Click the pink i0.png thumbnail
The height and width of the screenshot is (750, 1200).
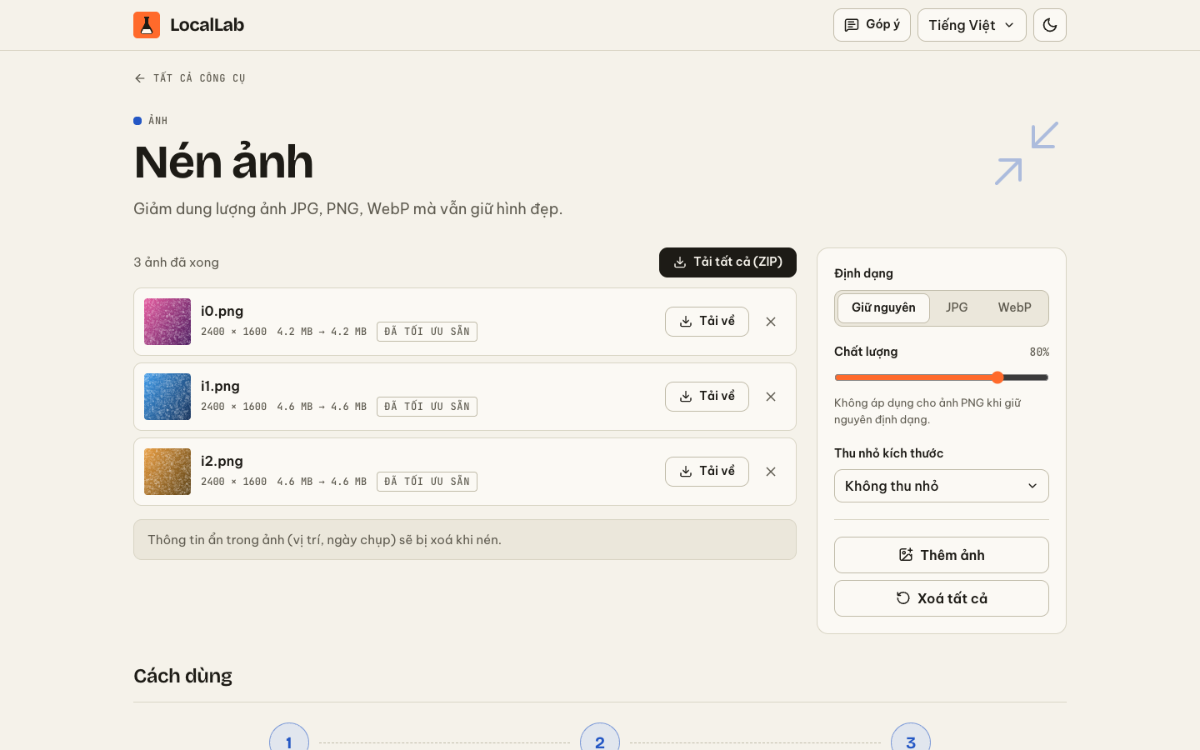tap(167, 322)
